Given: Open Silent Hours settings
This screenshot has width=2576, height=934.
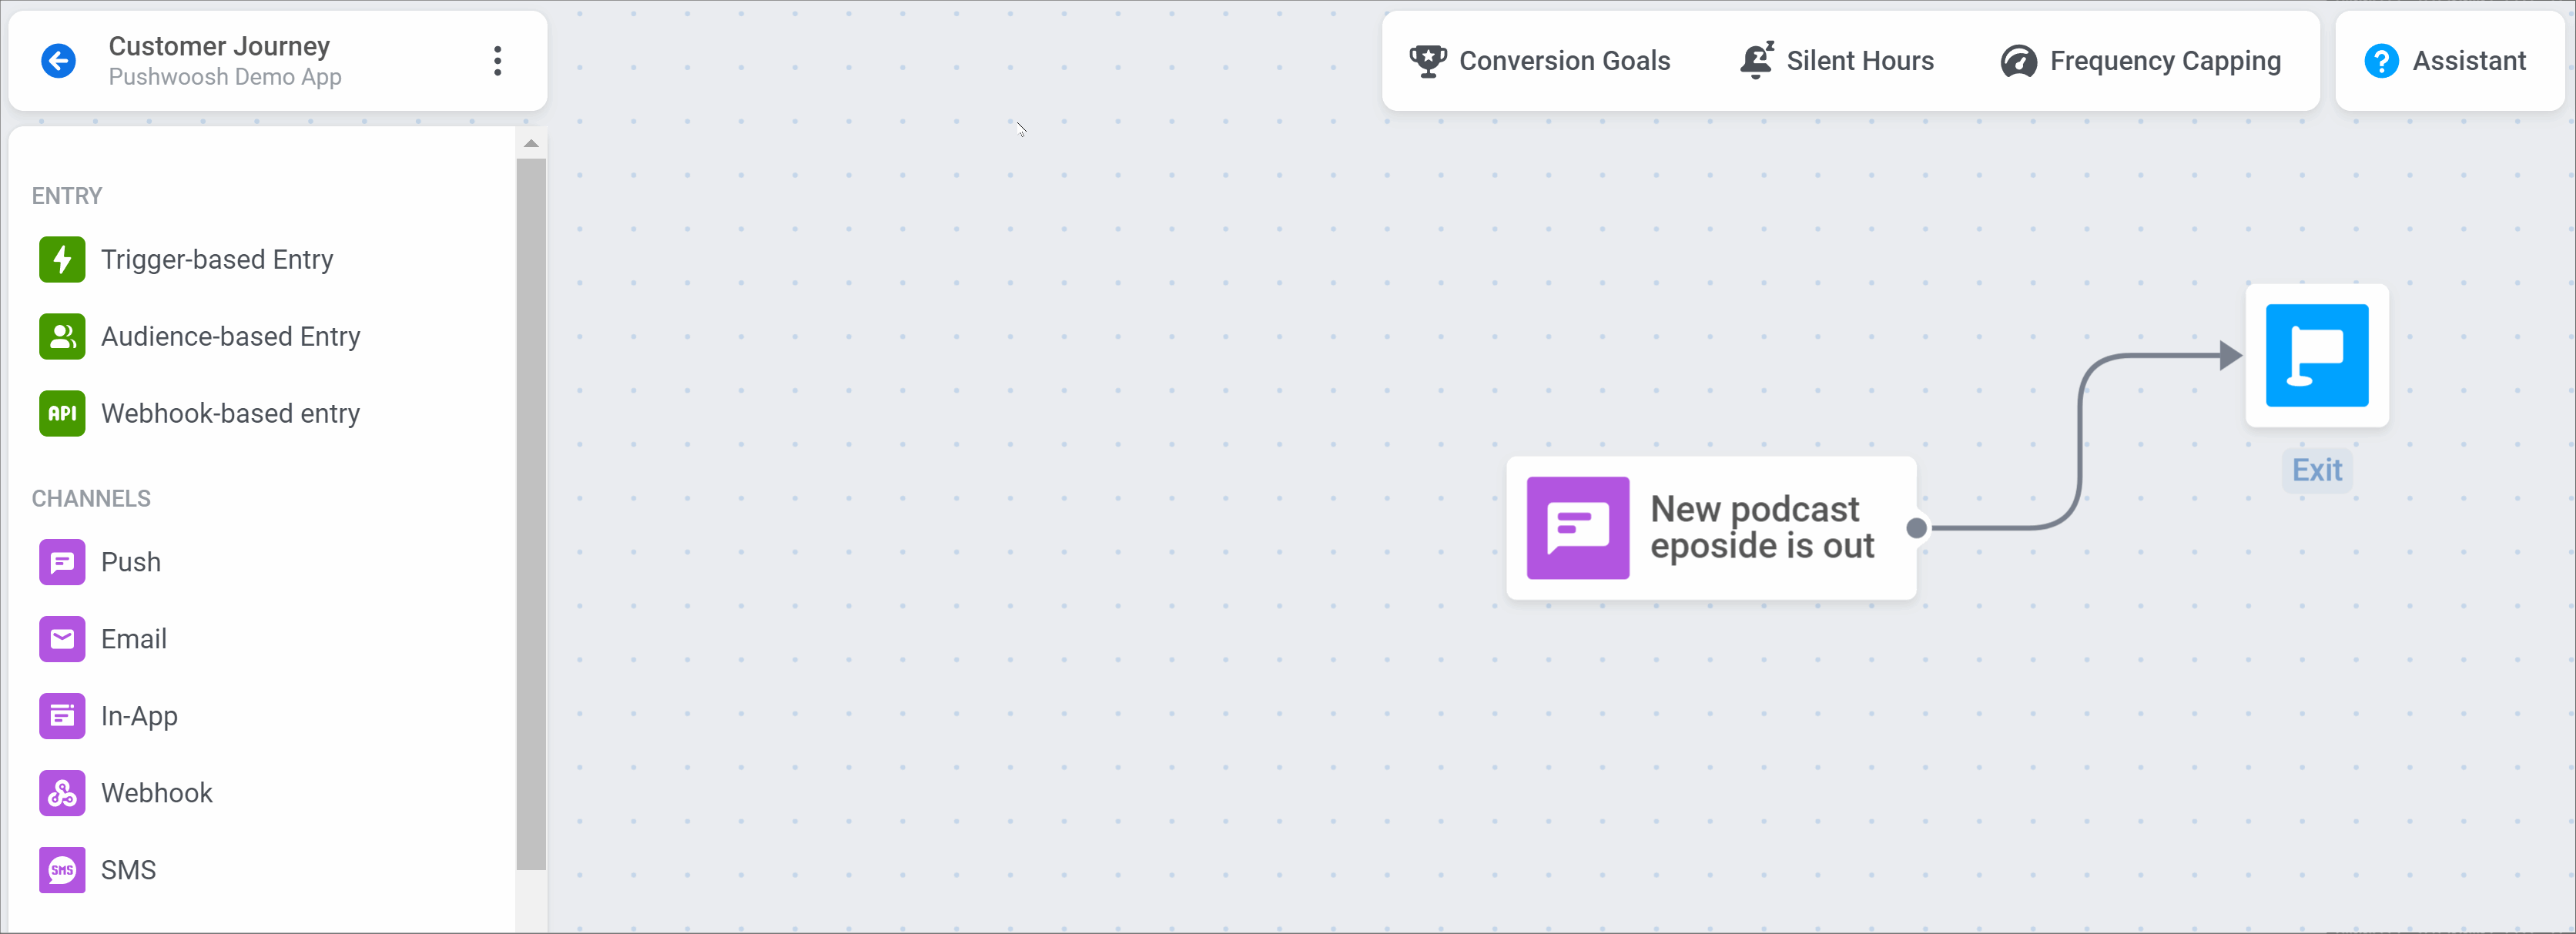Looking at the screenshot, I should point(1837,61).
